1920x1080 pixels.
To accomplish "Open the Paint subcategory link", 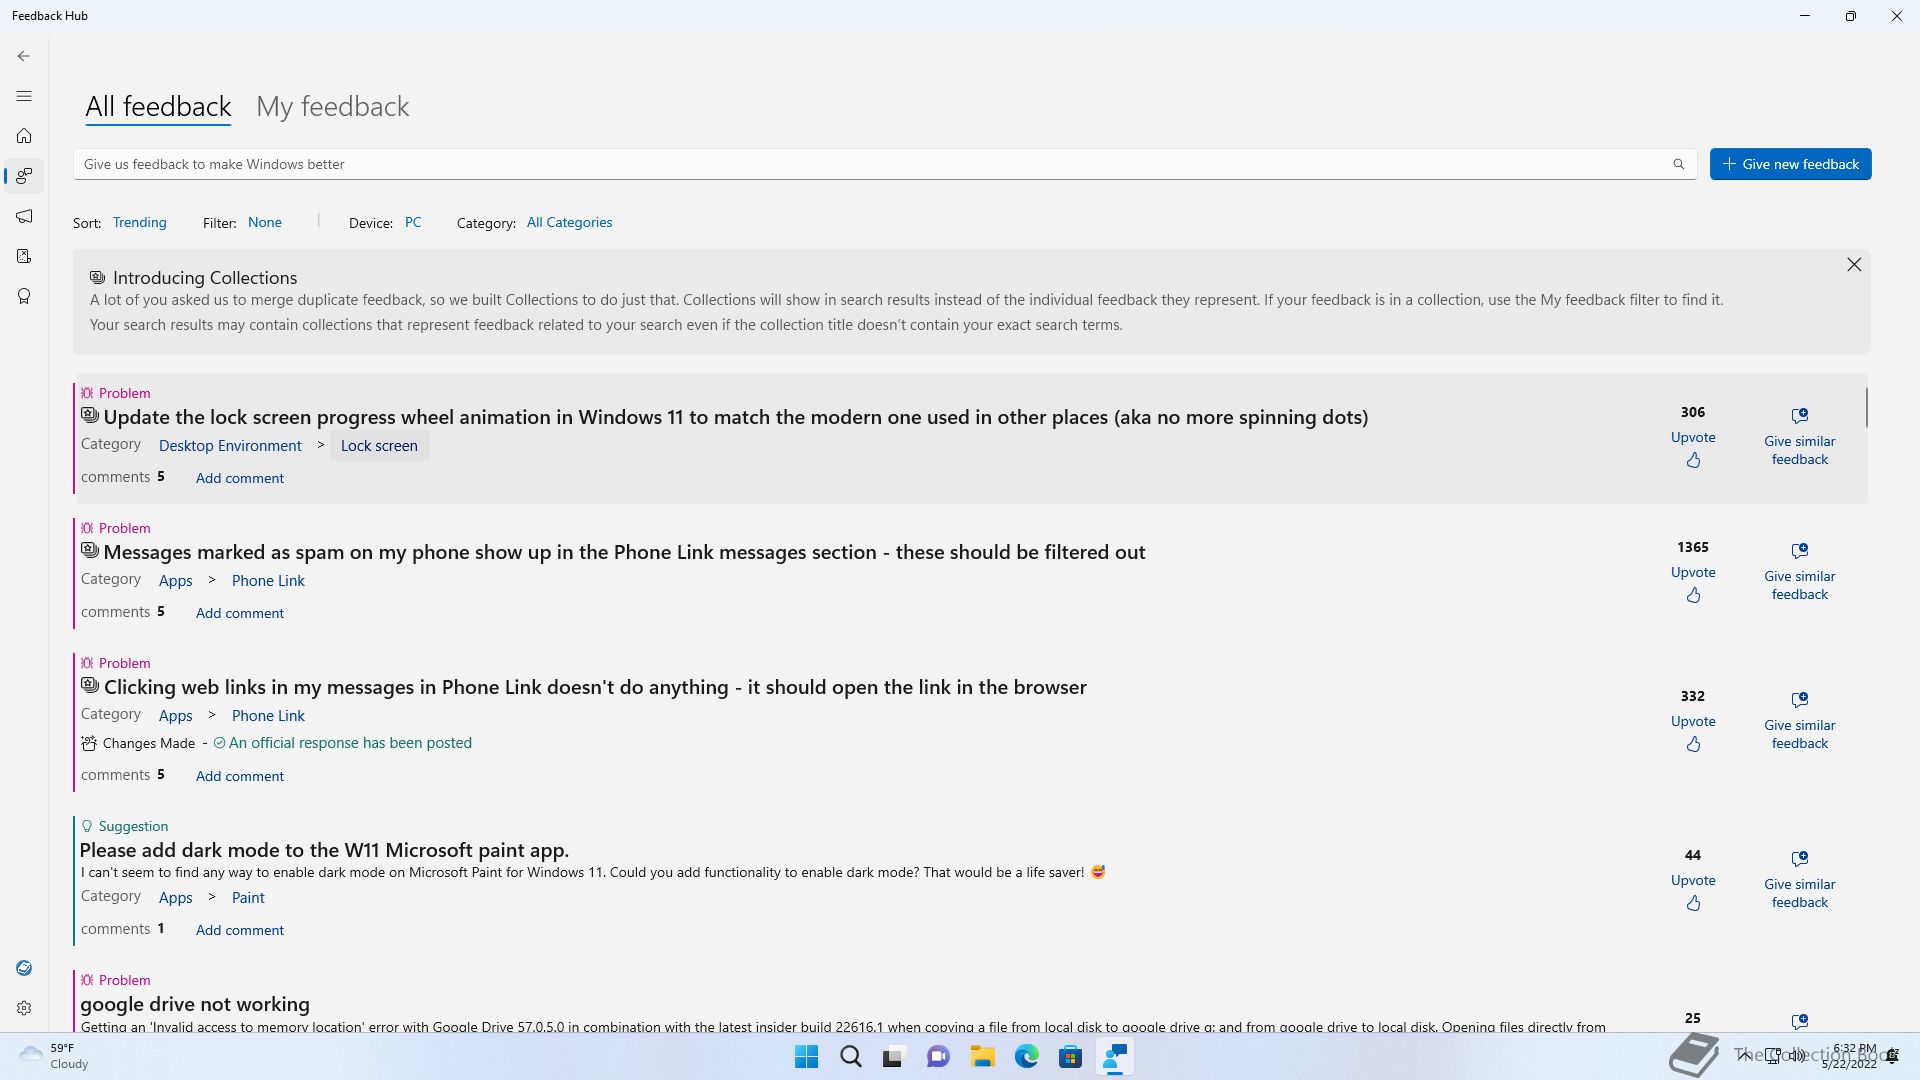I will click(x=248, y=898).
